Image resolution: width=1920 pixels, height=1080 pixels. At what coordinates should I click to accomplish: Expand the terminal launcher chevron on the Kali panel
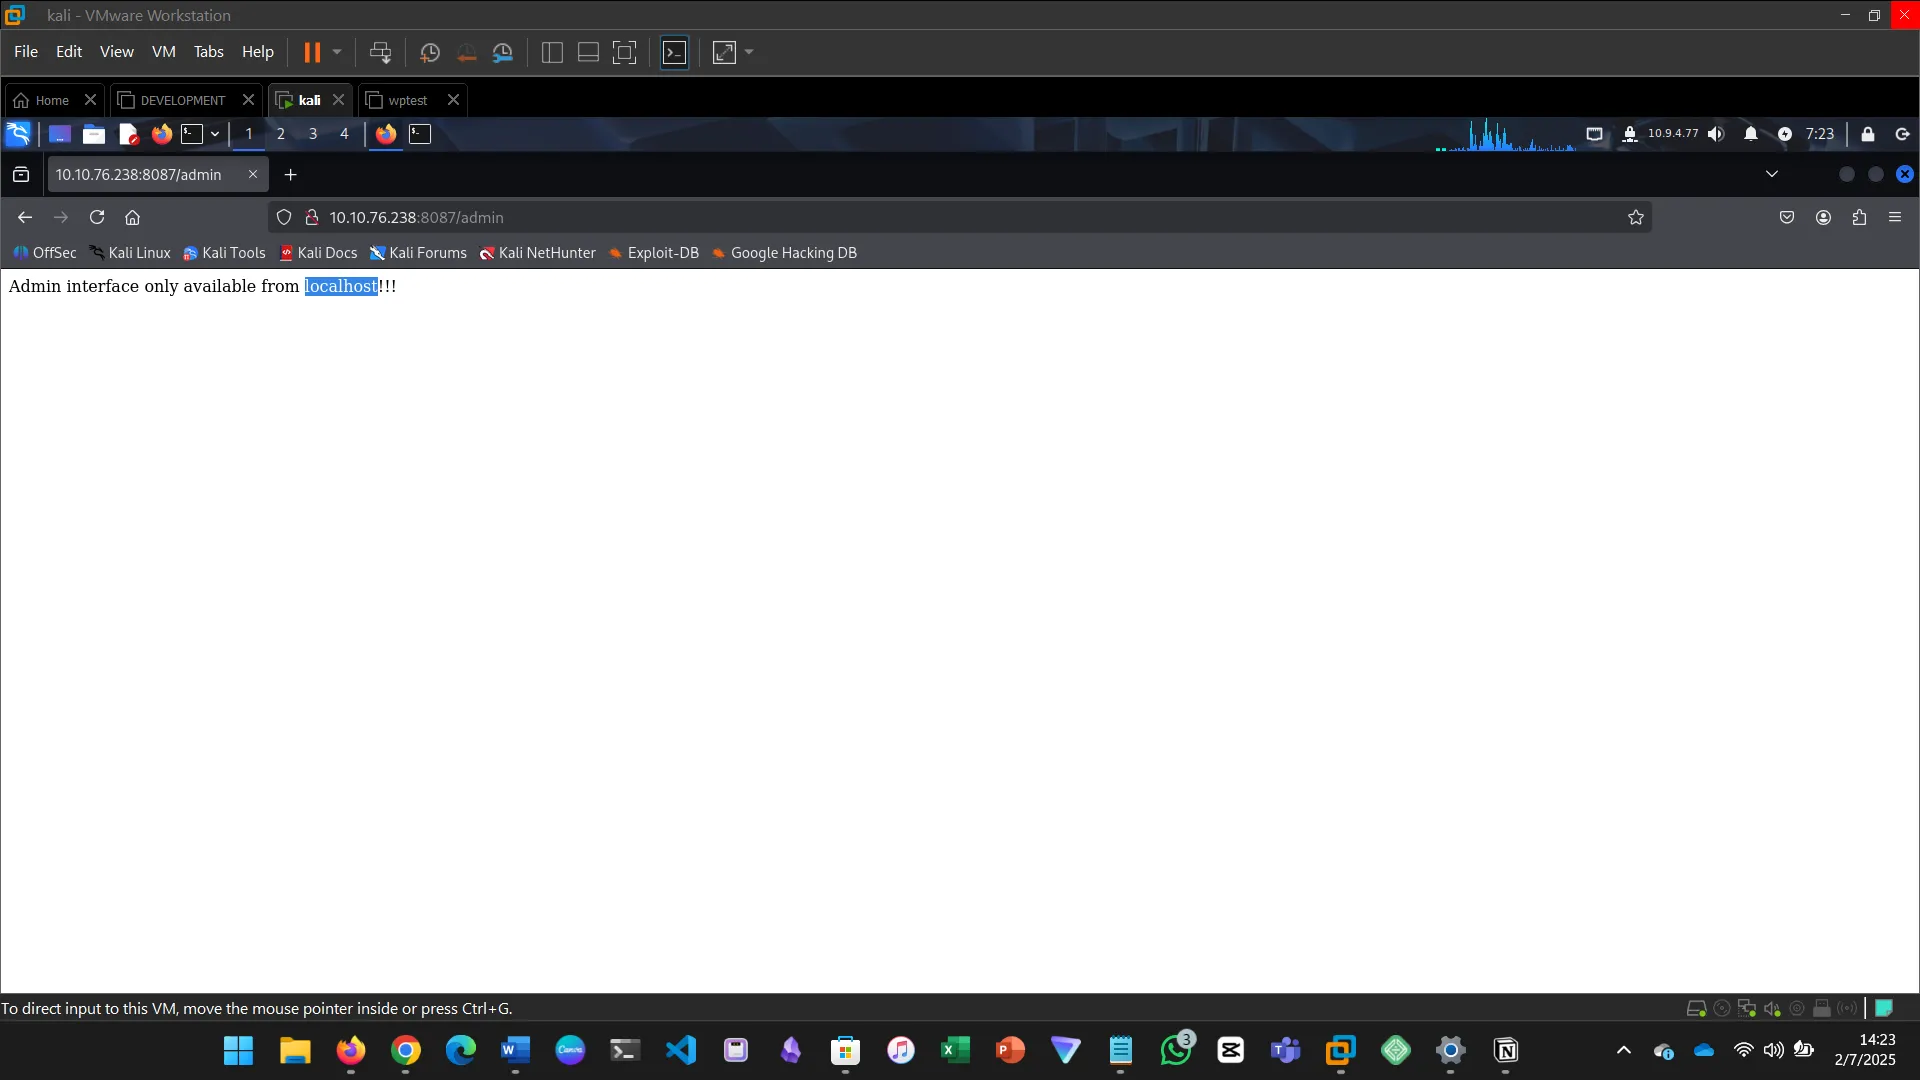215,134
